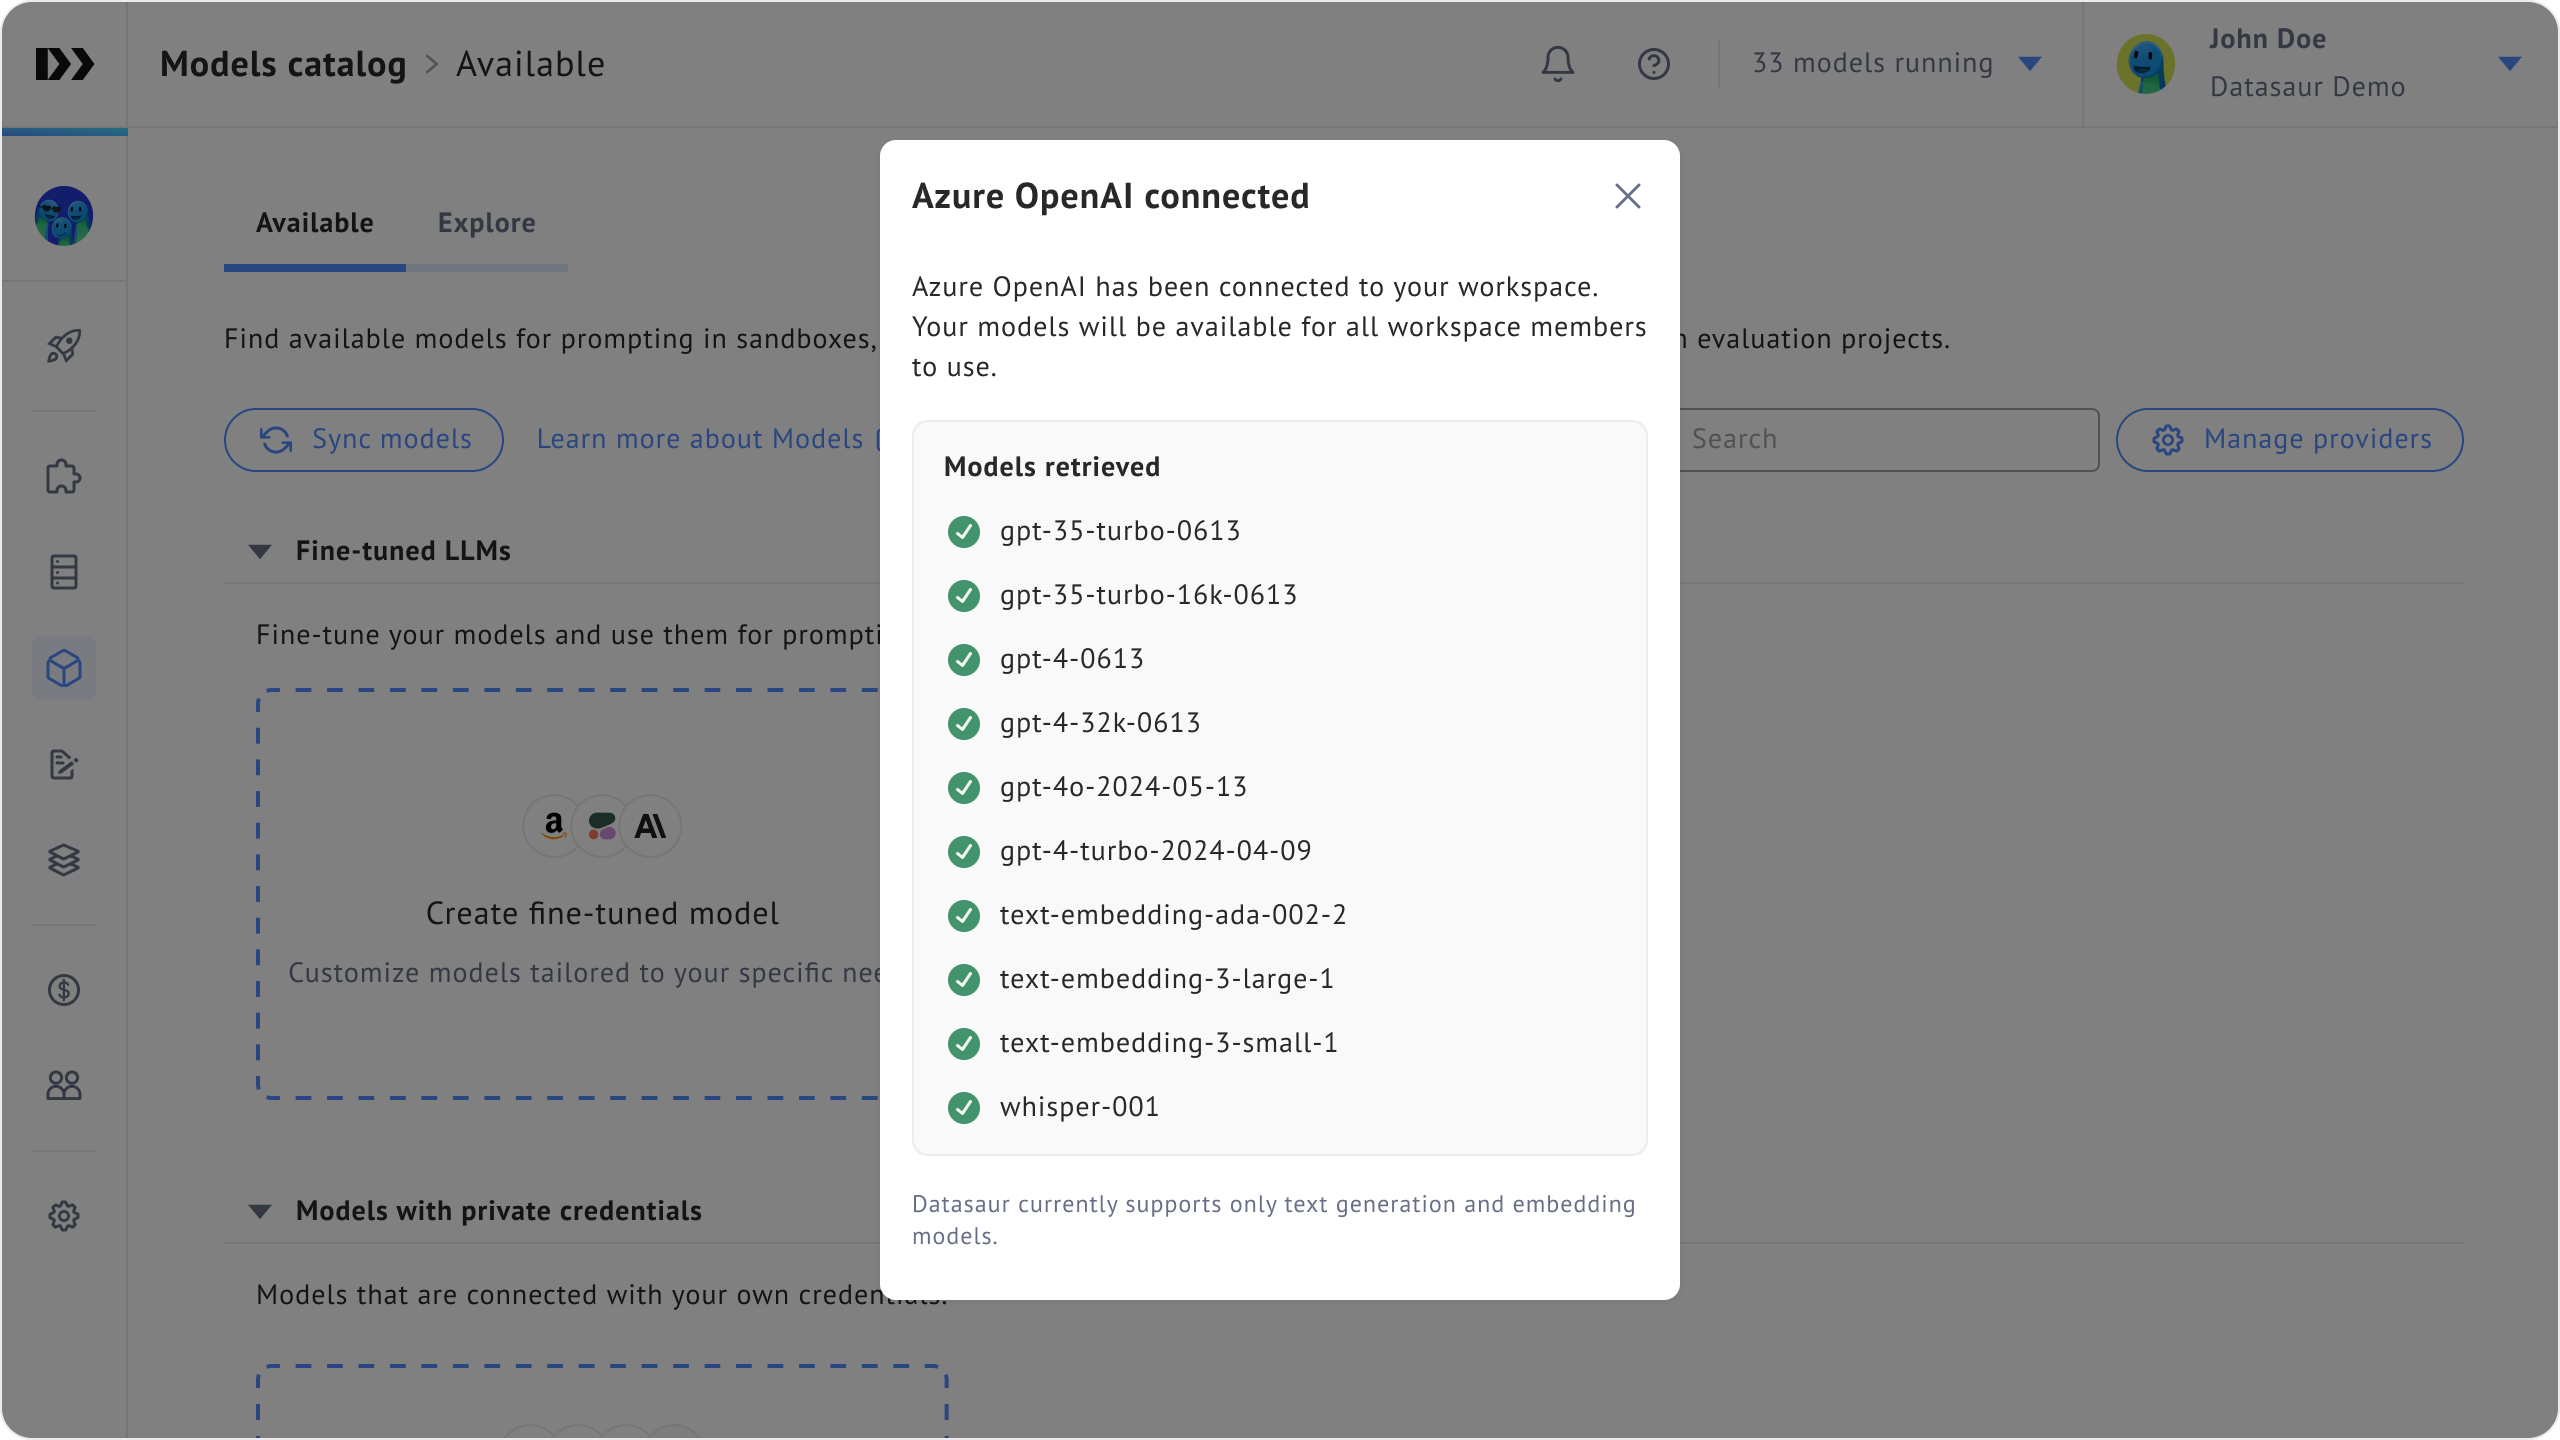
Task: Open the stacked layers sidebar icon
Action: point(64,860)
